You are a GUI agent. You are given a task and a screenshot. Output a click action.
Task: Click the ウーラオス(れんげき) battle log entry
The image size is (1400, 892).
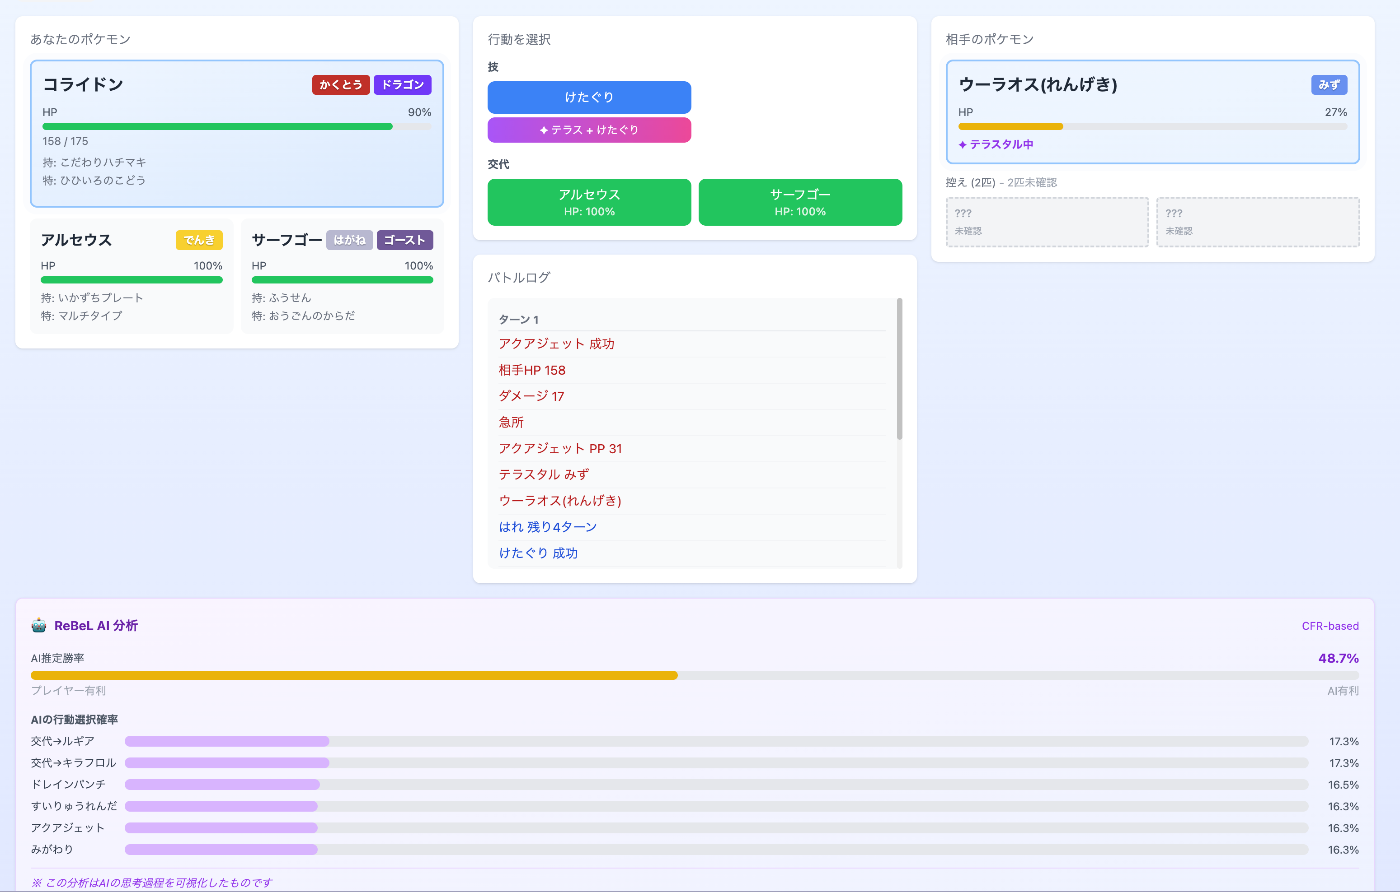pyautogui.click(x=560, y=500)
